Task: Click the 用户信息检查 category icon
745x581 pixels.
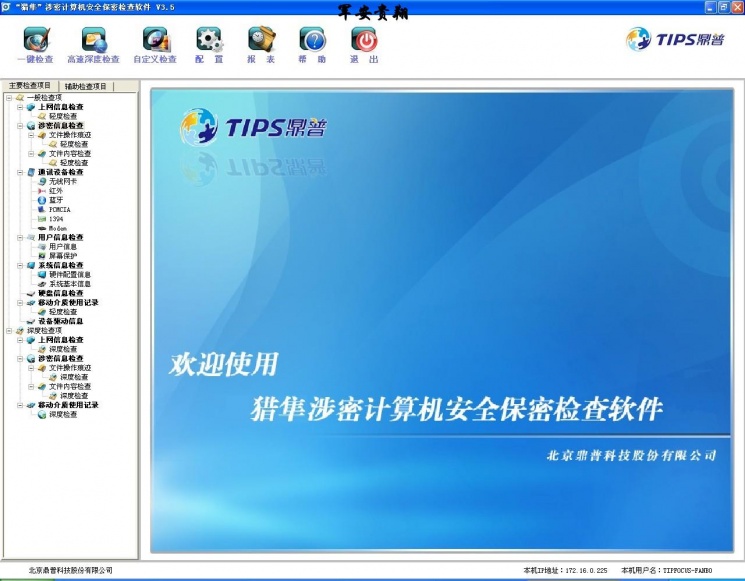Action: (x=31, y=237)
